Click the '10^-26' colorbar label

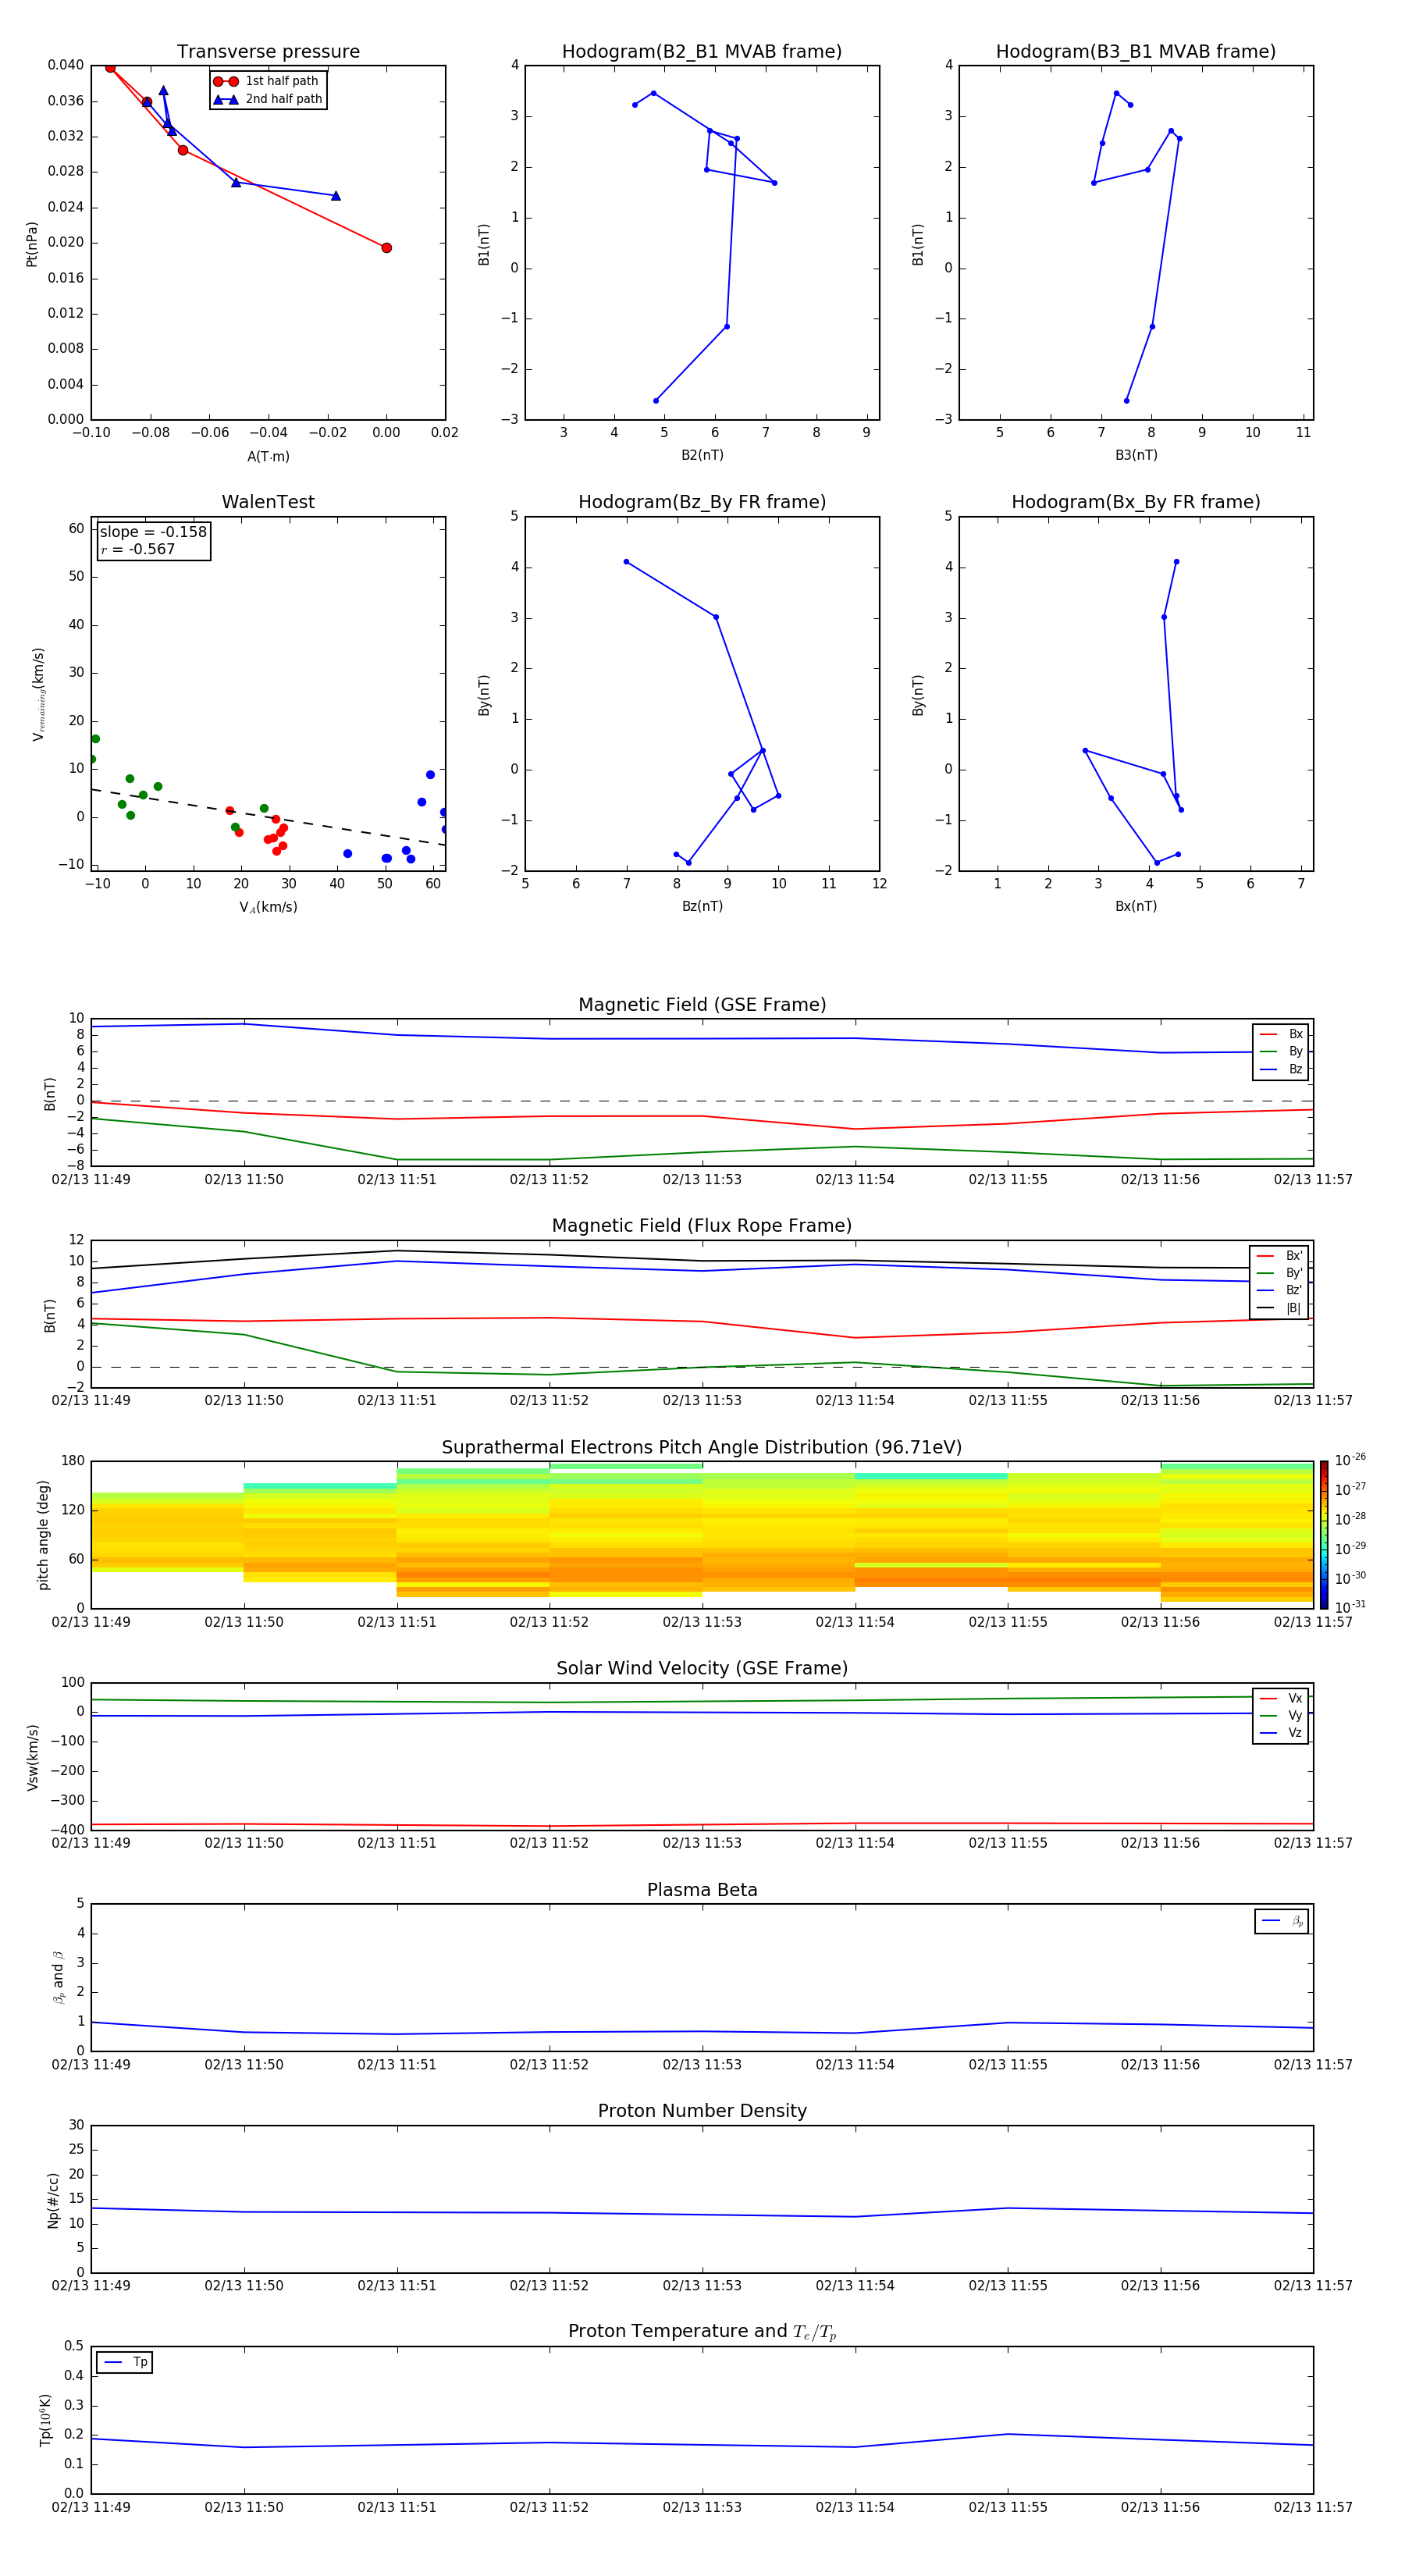coord(1350,1460)
